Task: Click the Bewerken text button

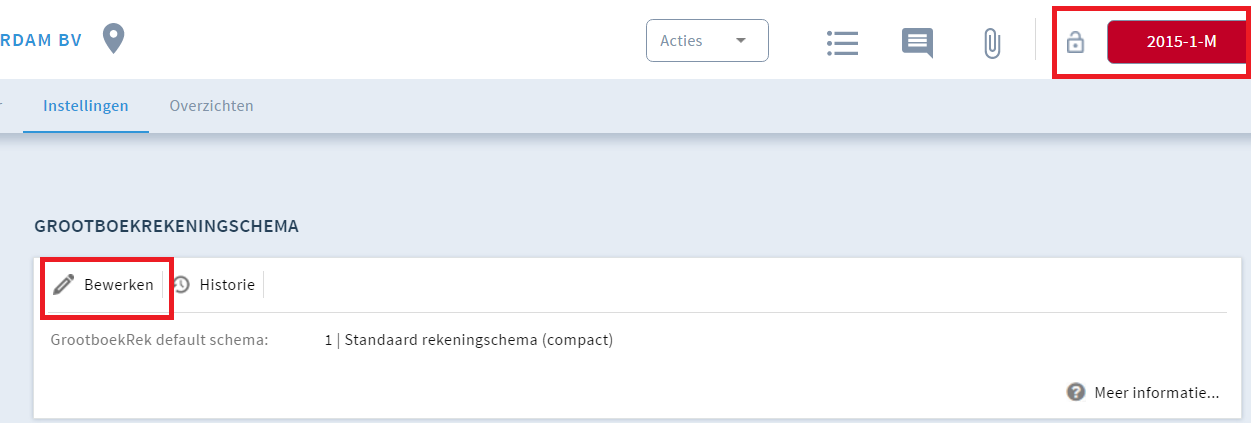Action: click(119, 285)
